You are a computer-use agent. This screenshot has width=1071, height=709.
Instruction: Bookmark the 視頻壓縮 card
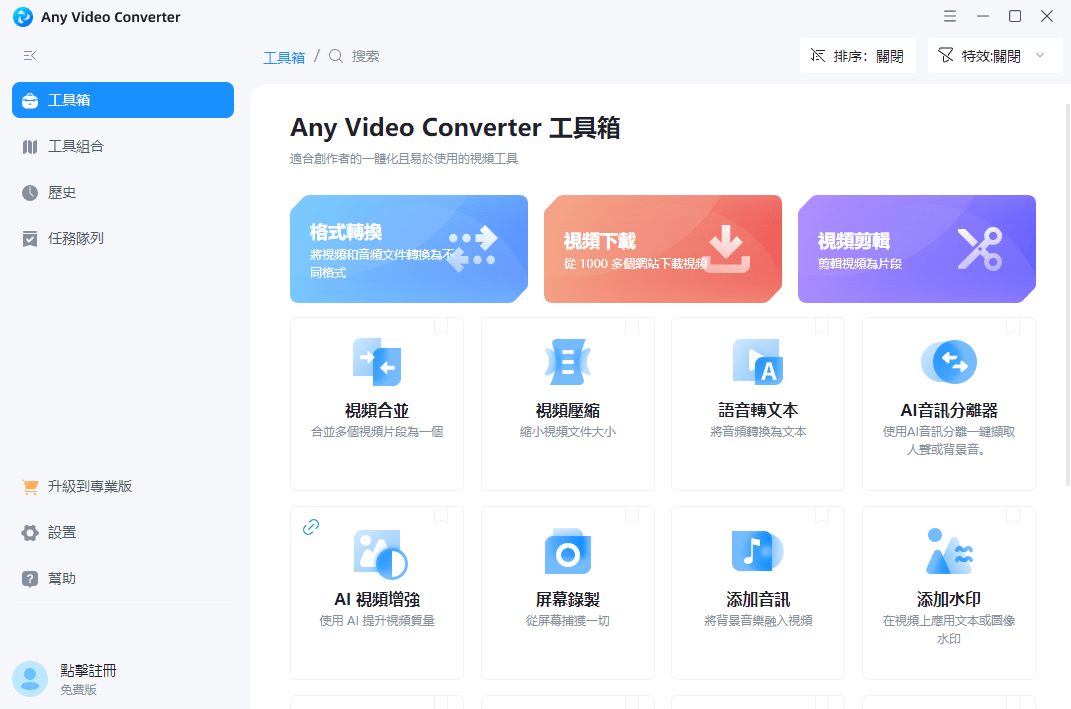[632, 326]
